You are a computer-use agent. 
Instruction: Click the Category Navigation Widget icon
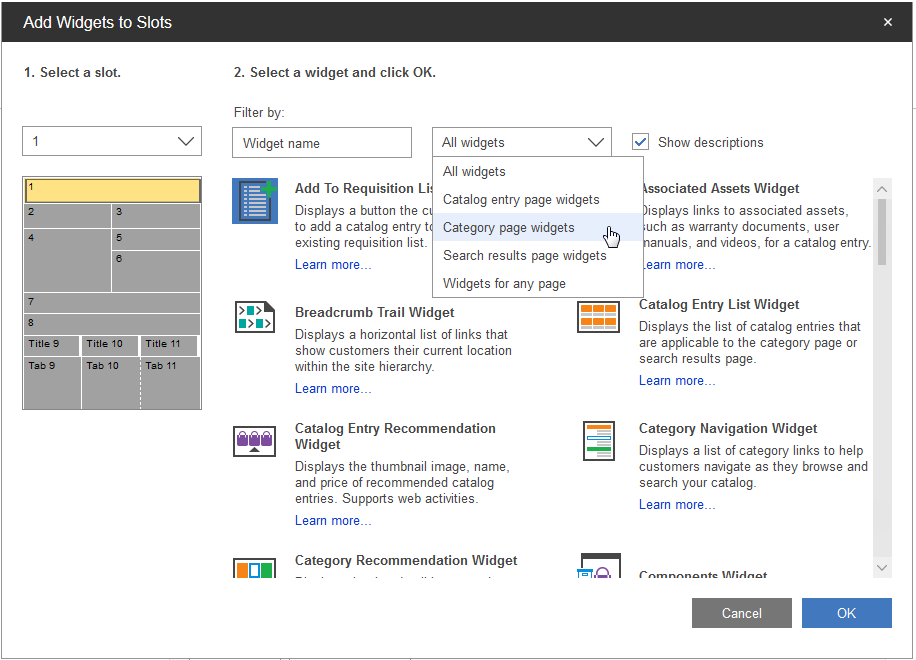tap(598, 441)
